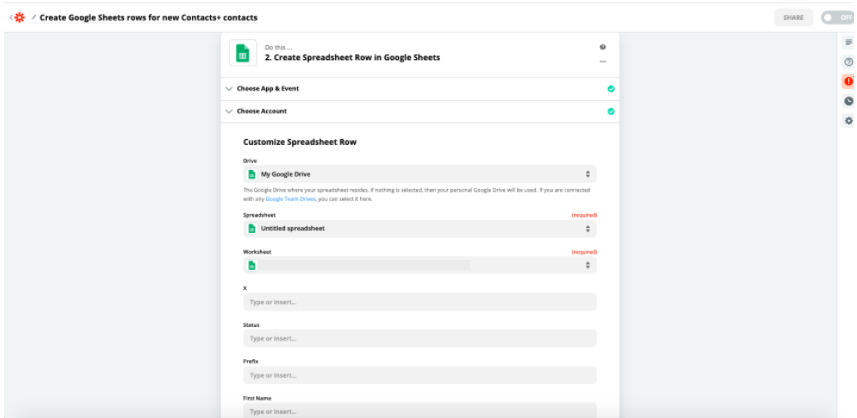Click the X input field
Viewport: 857px width, 418px height.
click(x=420, y=302)
